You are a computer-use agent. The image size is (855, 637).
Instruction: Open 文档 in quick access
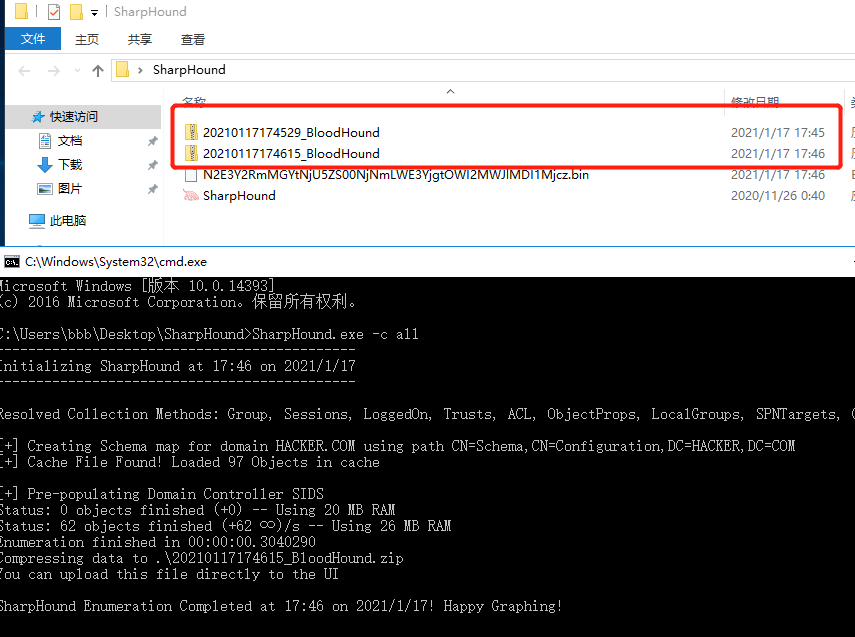(x=70, y=141)
